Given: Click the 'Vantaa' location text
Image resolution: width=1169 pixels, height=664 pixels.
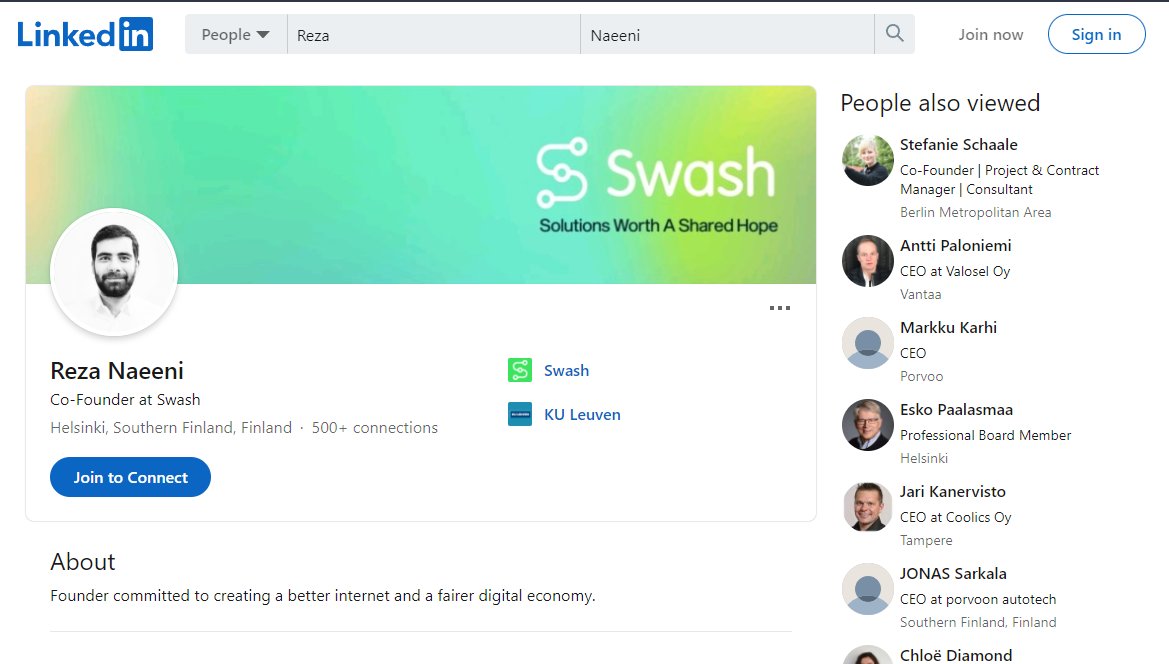Looking at the screenshot, I should click(921, 294).
